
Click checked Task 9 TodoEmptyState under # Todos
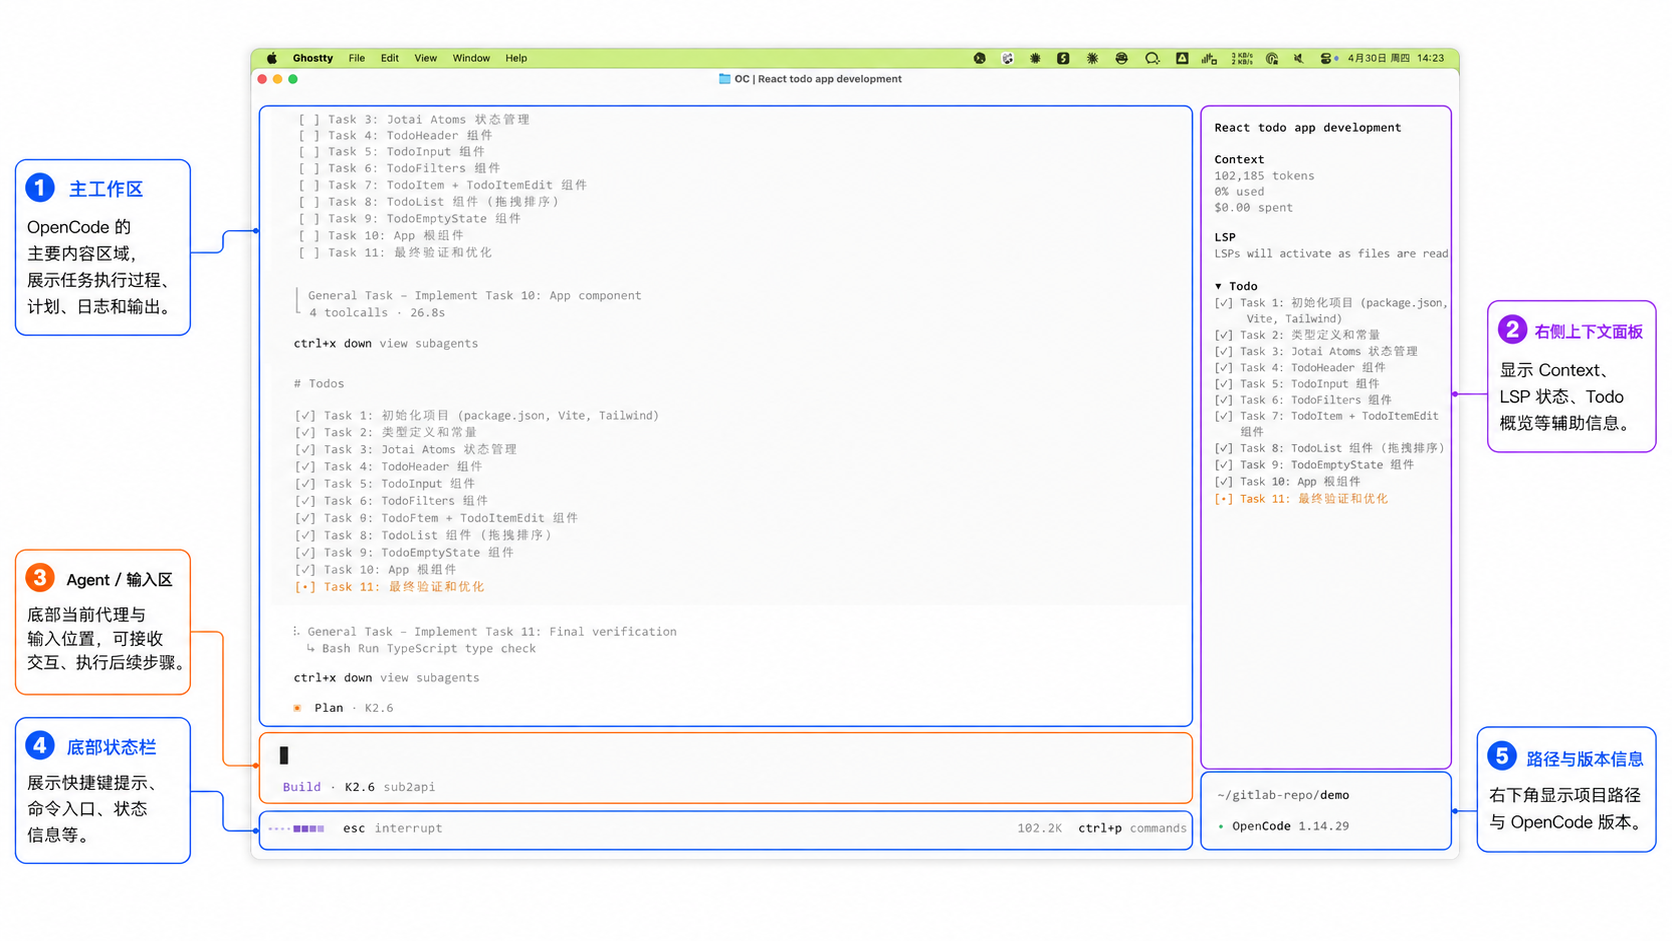coord(404,552)
